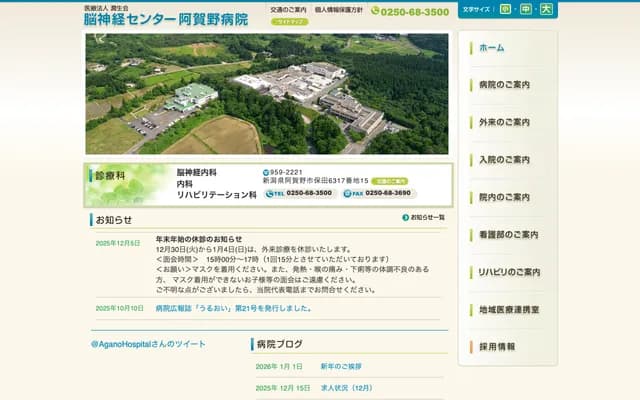Select the large font size button (大)
Viewport: 640px width, 400px height.
(x=546, y=10)
